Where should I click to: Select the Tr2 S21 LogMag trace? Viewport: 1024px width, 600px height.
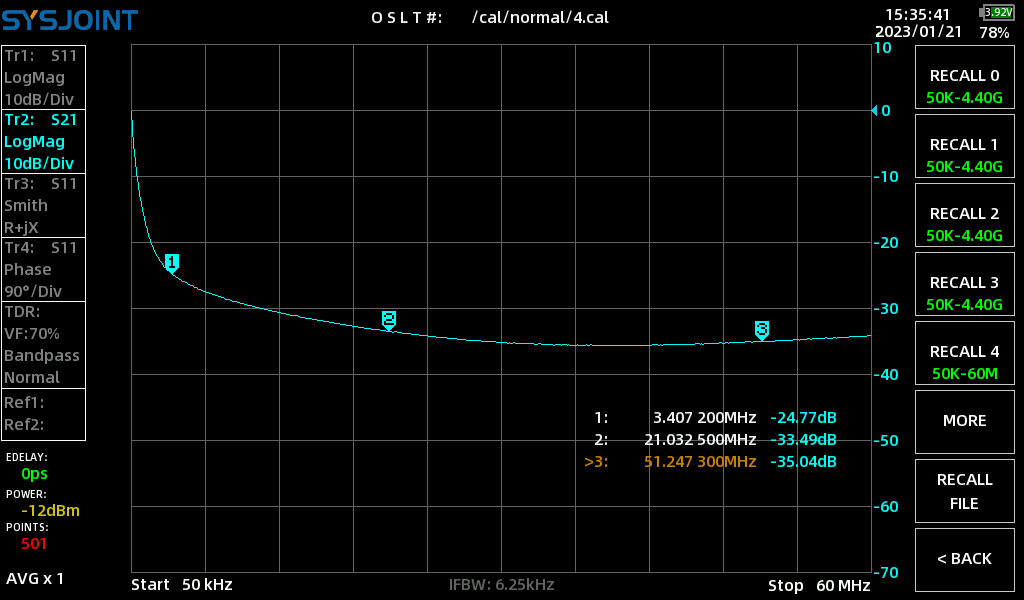[x=43, y=142]
